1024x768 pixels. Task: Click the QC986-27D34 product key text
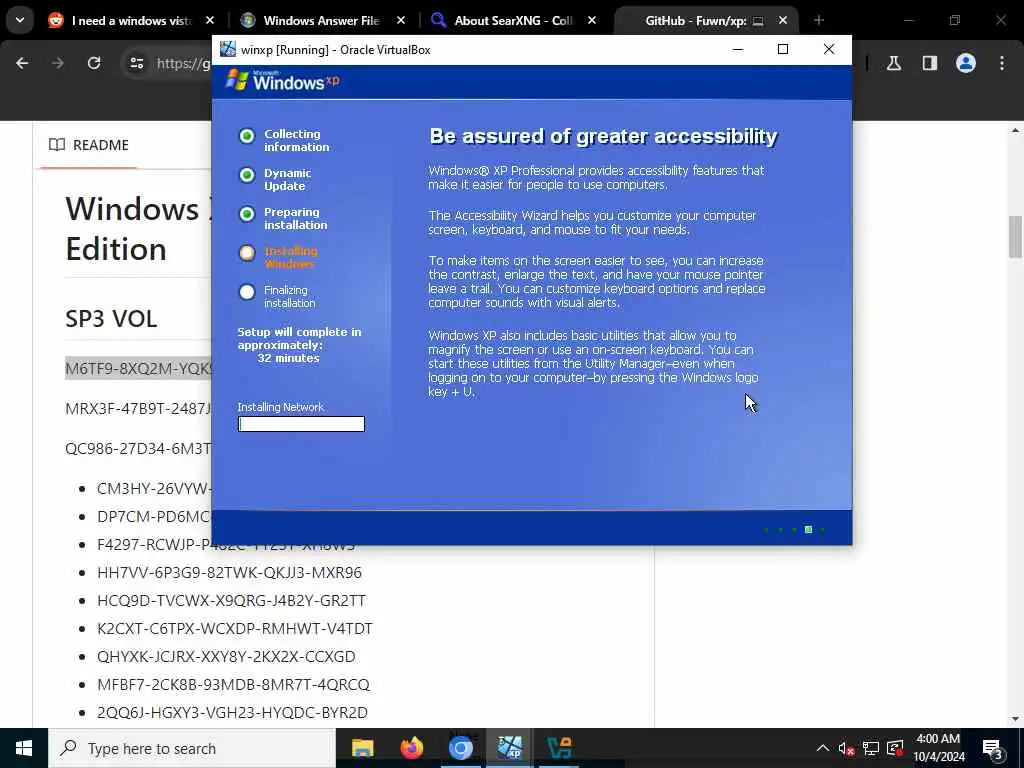tap(138, 449)
